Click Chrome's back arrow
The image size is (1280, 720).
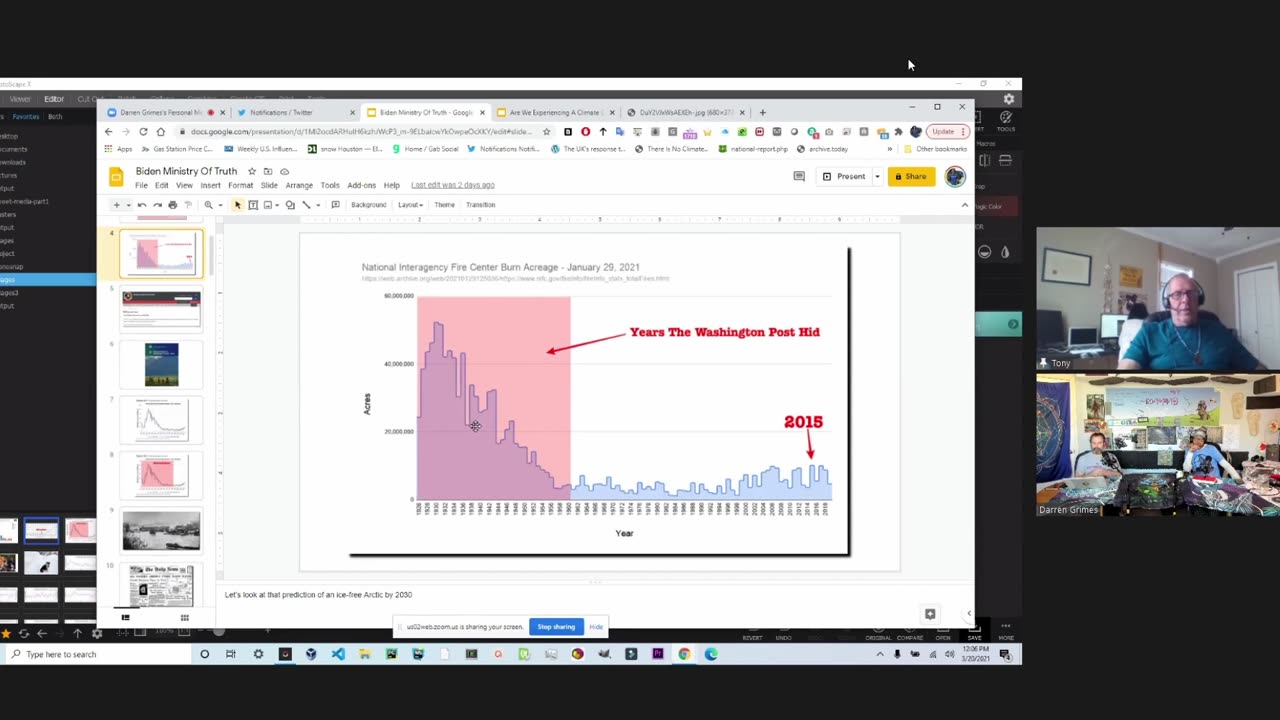tap(108, 131)
